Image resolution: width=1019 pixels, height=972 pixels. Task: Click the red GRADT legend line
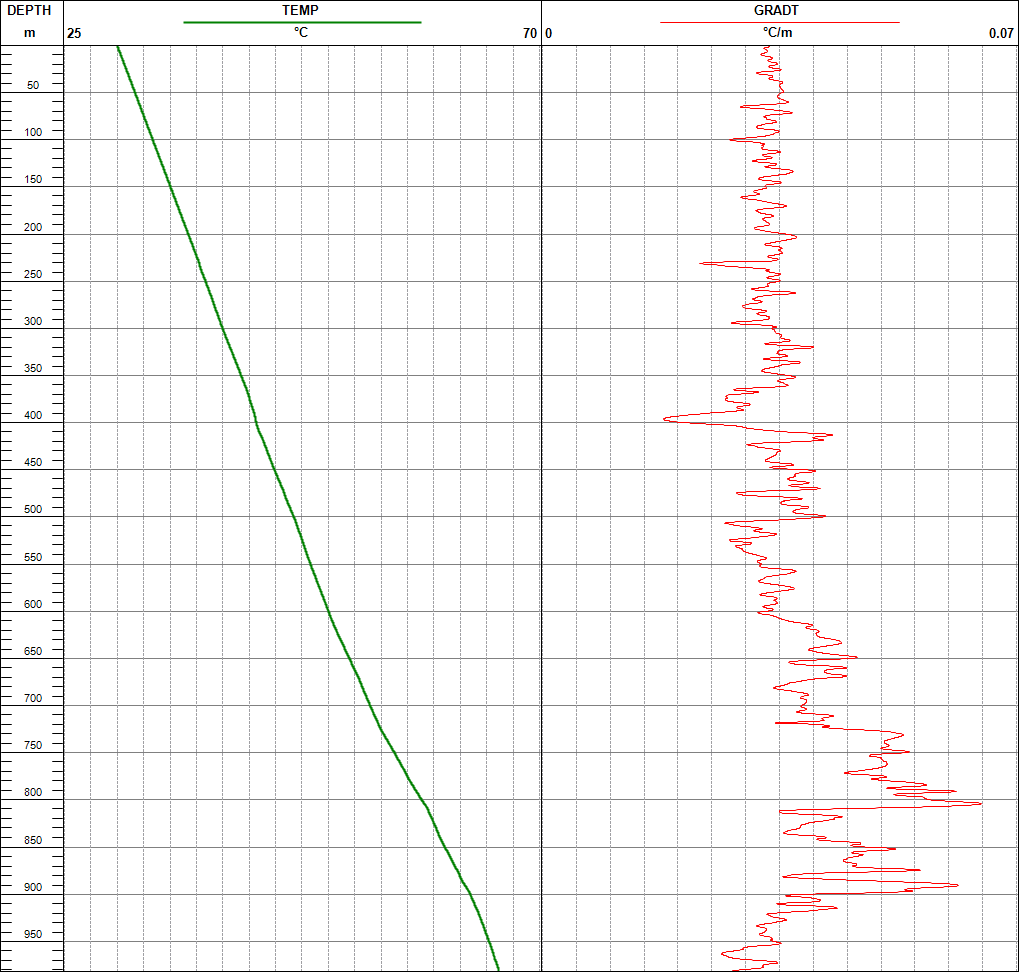coord(780,22)
